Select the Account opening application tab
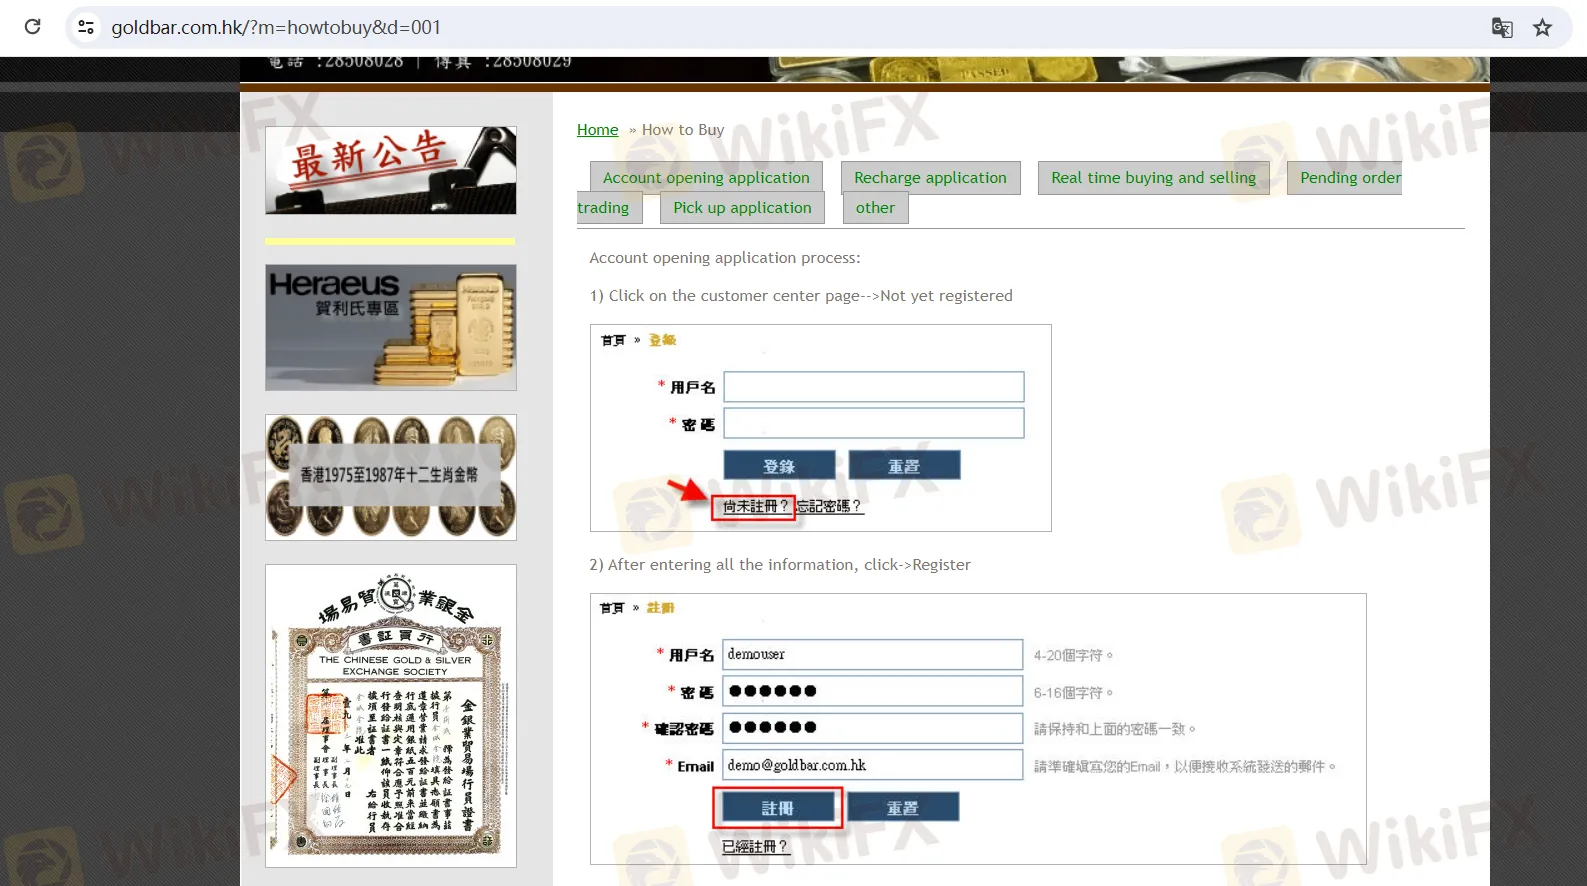Viewport: 1587px width, 886px height. pos(706,178)
